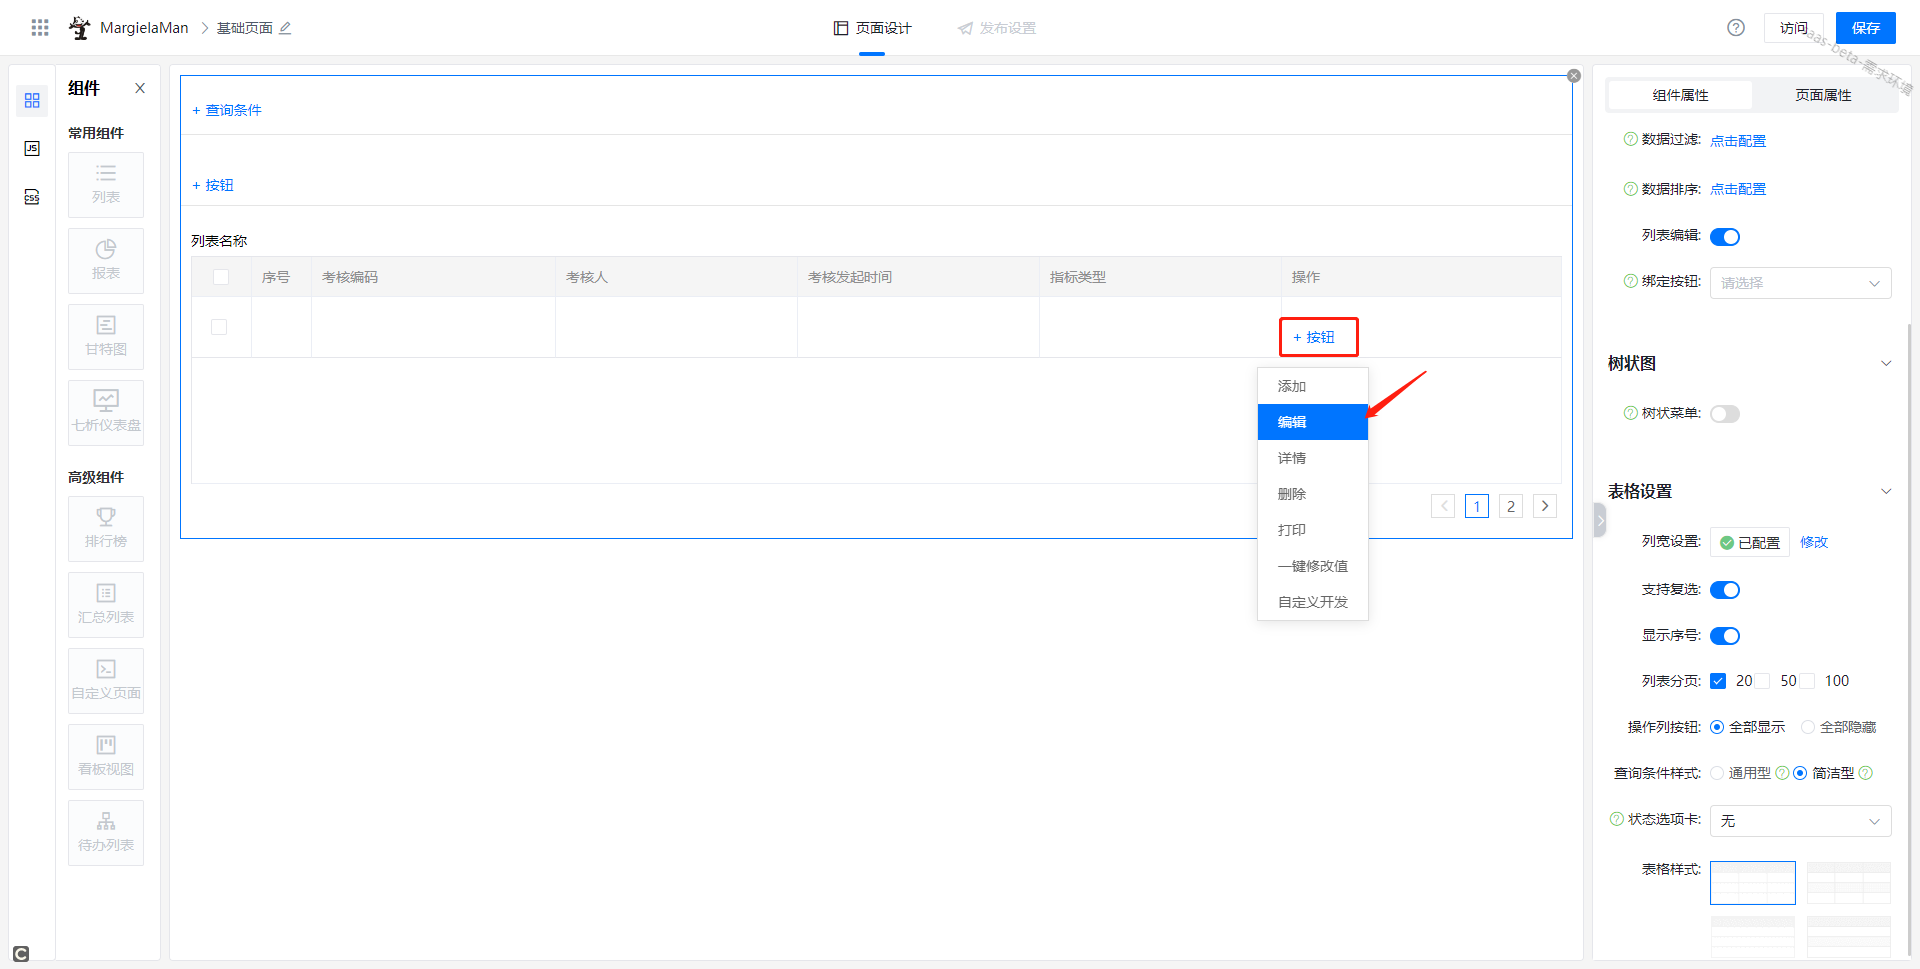The width and height of the screenshot is (1920, 969).
Task: Switch to the 组件属性 tab
Action: 1680,95
